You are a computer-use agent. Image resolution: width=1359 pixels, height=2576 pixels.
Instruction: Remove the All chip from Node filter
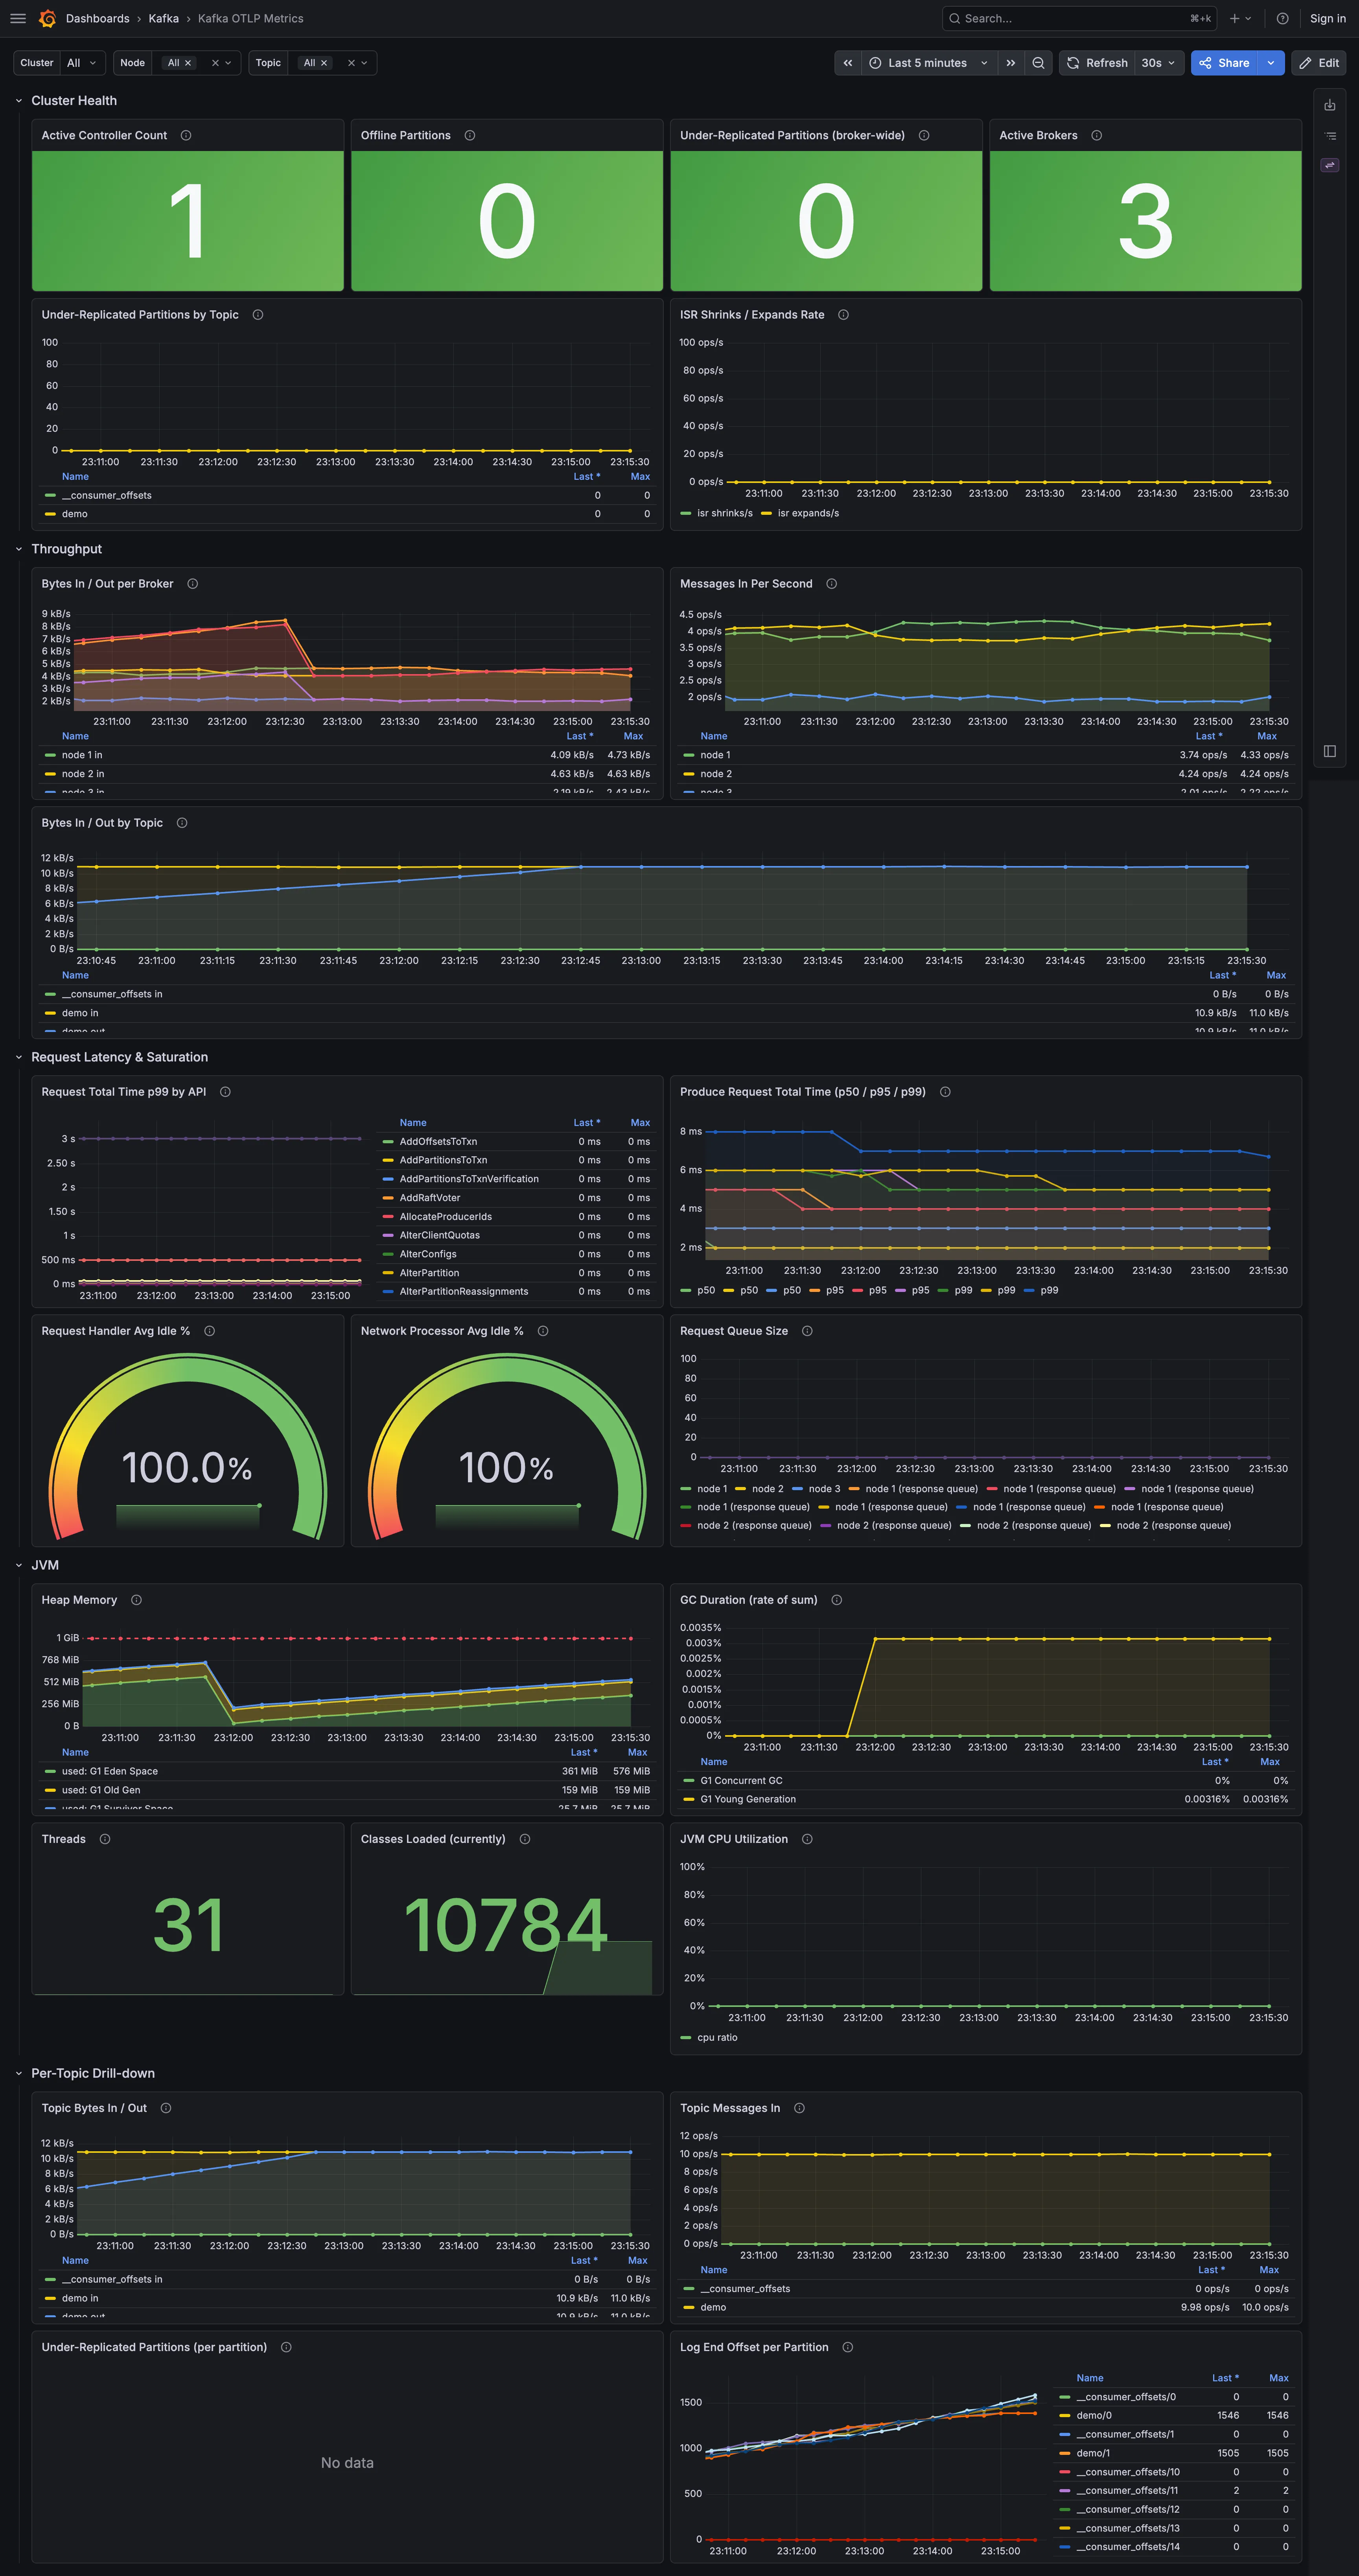click(188, 63)
